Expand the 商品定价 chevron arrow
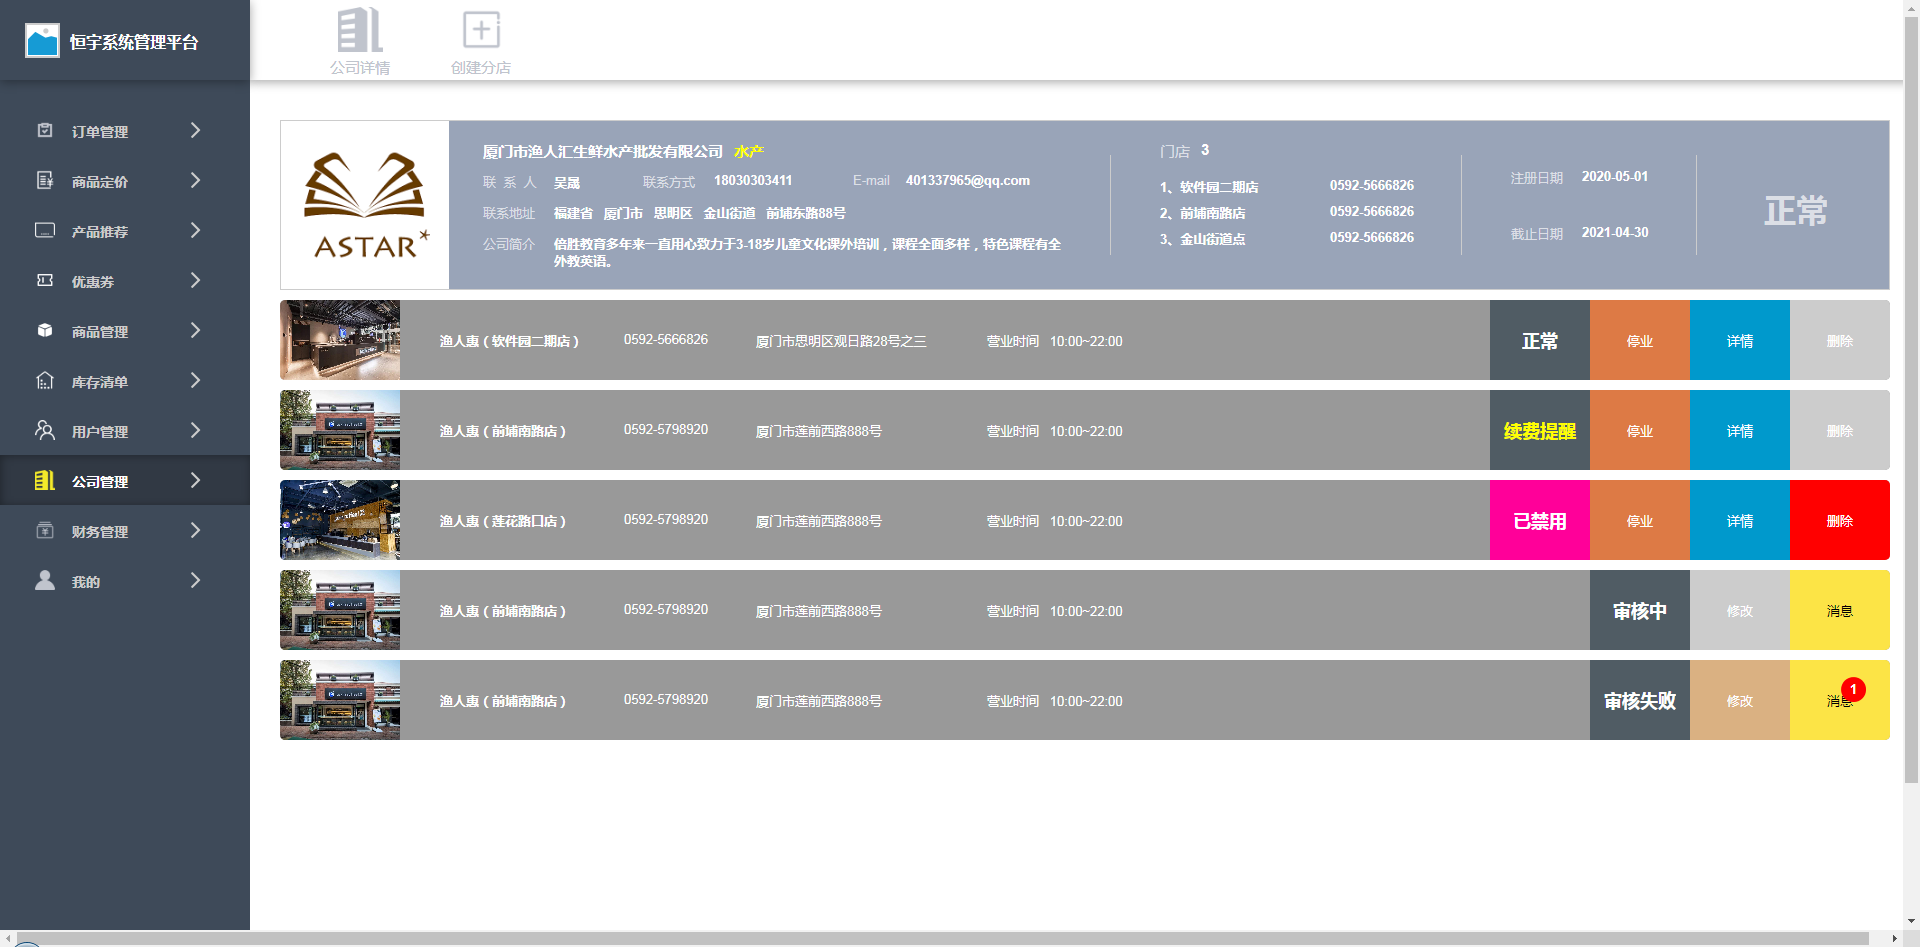The image size is (1920, 947). pyautogui.click(x=195, y=180)
